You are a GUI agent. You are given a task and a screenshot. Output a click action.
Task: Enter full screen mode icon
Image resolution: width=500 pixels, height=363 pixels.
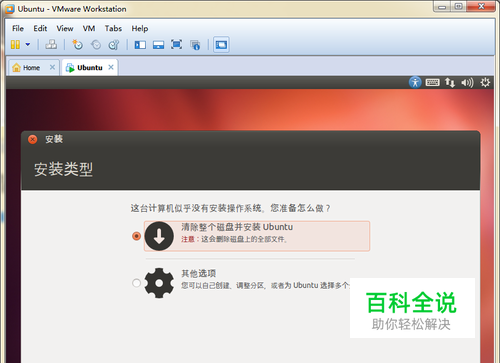point(176,44)
